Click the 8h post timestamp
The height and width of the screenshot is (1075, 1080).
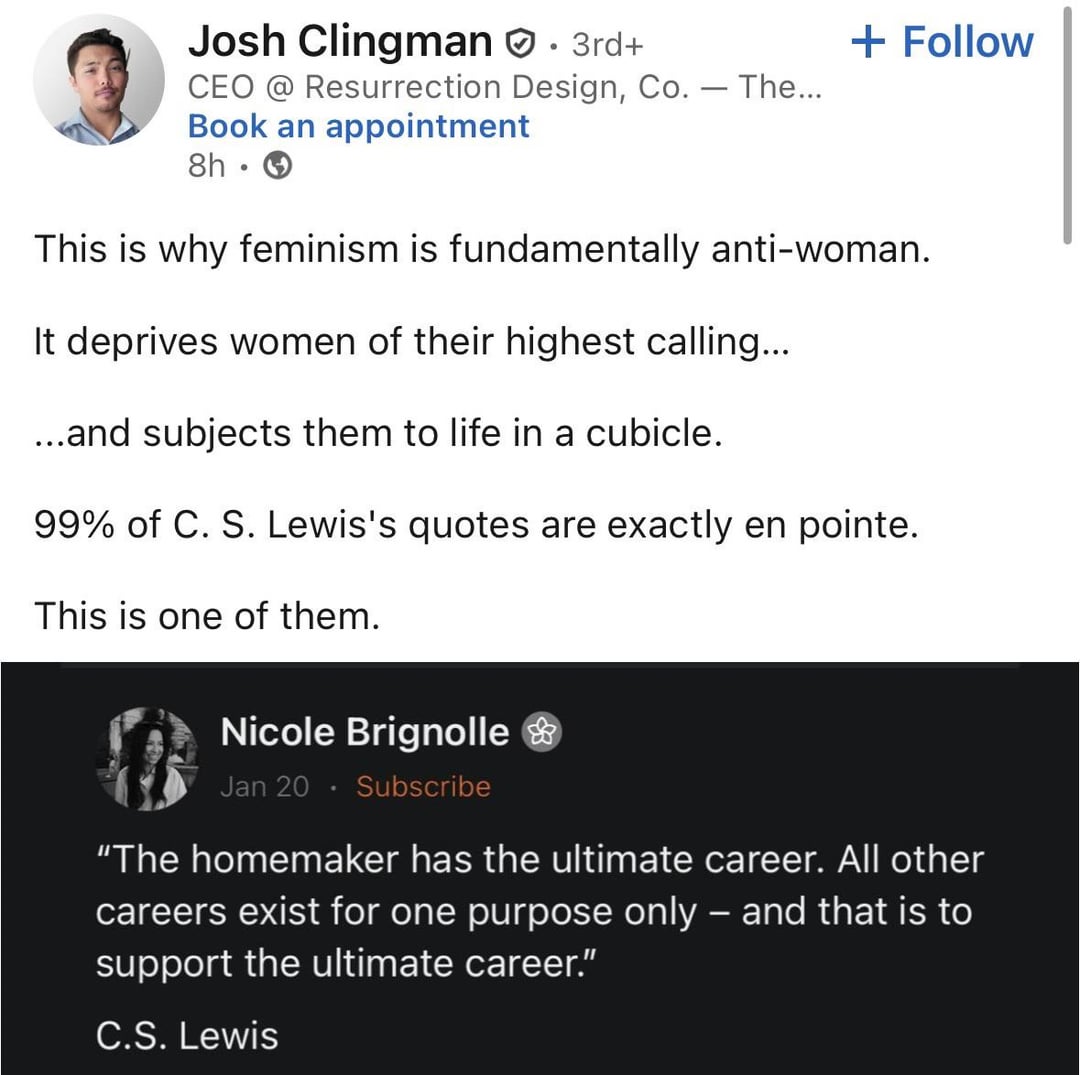(207, 166)
